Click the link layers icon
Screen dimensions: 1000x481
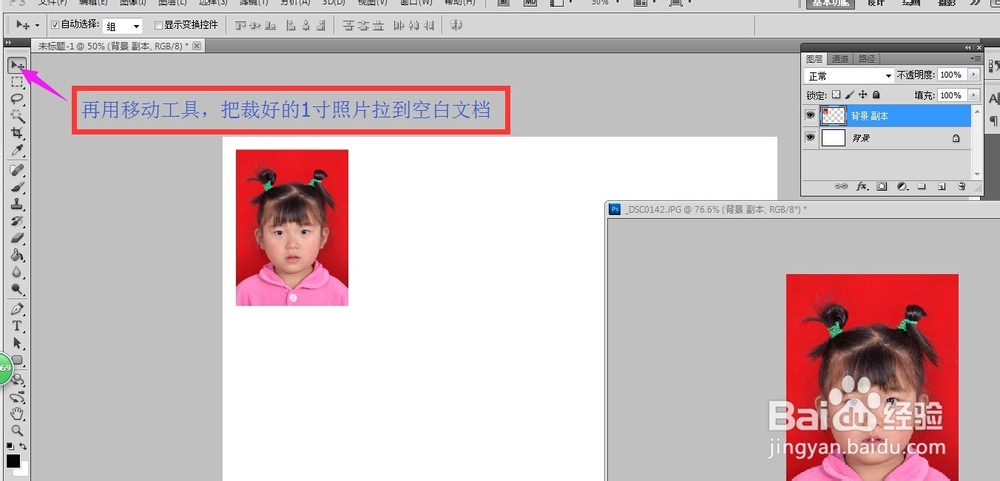tap(841, 187)
